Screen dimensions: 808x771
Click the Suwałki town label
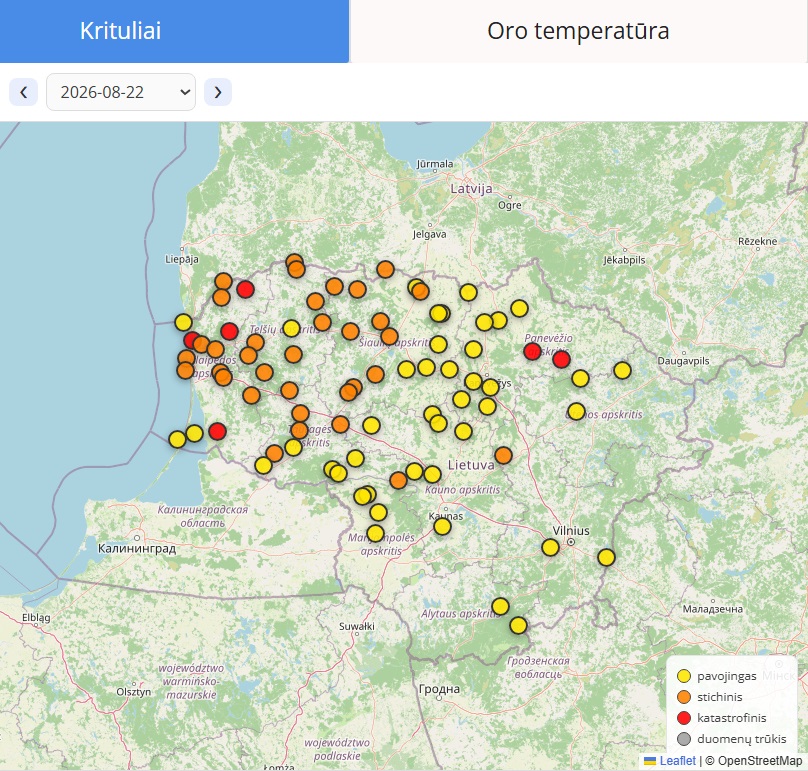[357, 626]
